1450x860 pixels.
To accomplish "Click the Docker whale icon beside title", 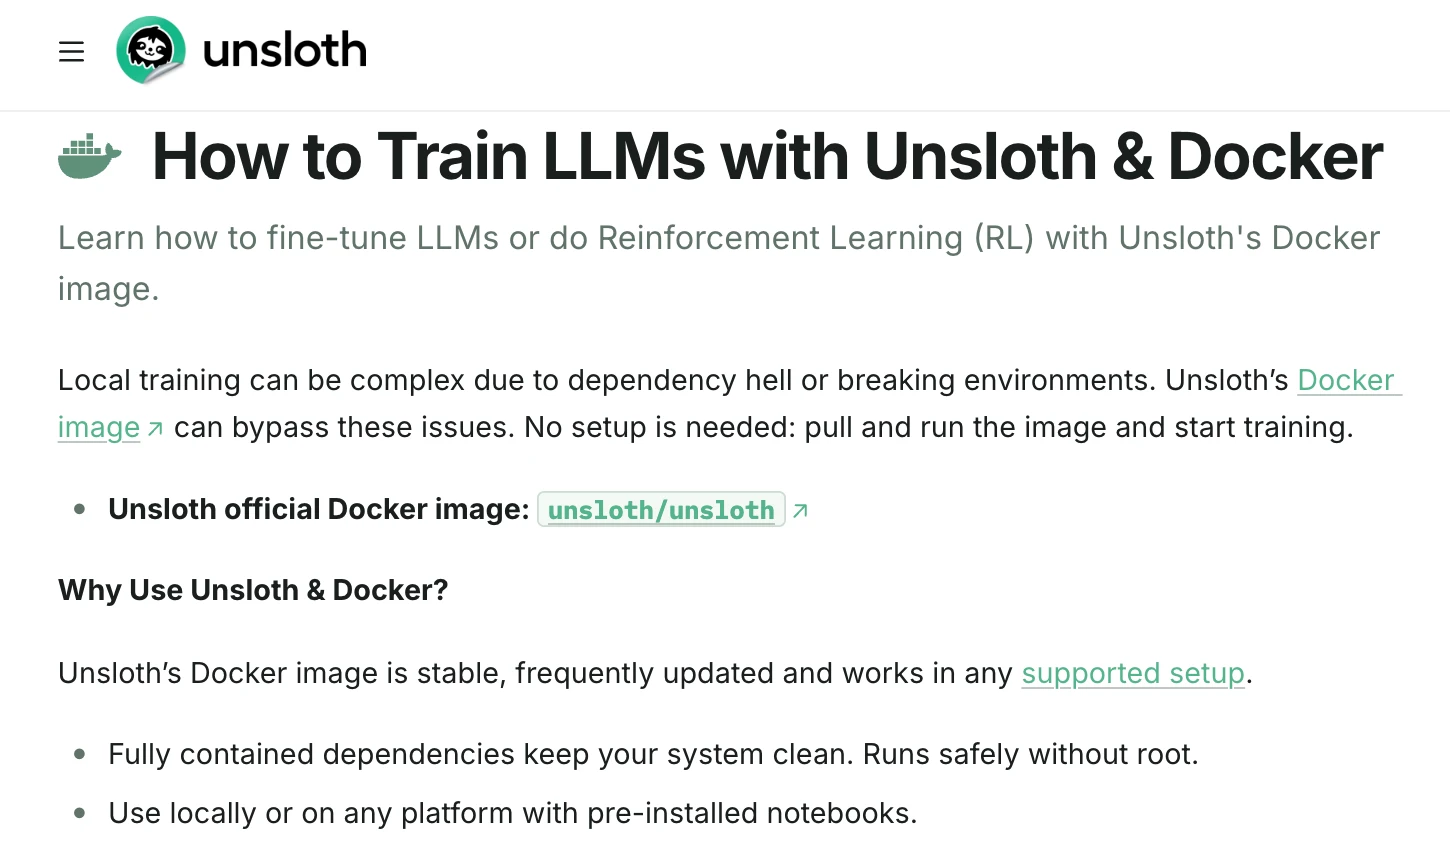I will (x=90, y=157).
